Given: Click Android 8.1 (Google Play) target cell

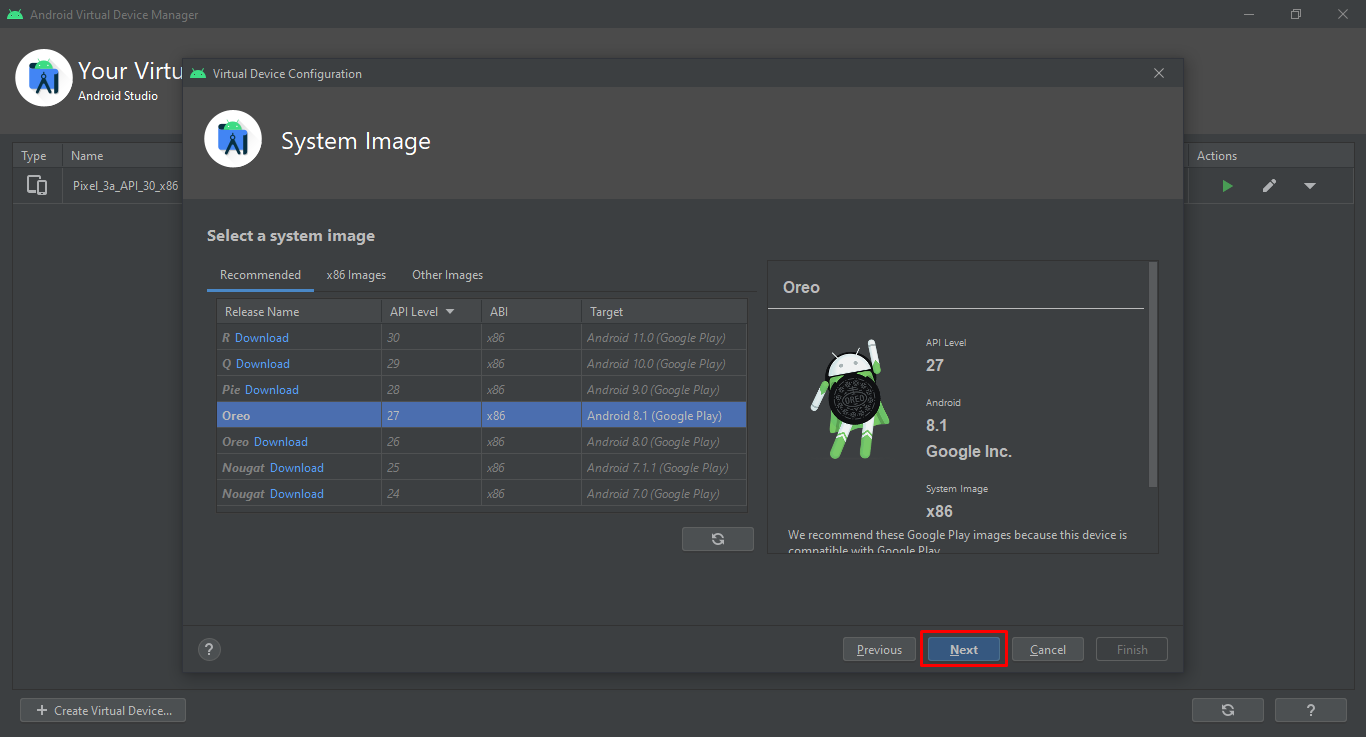Looking at the screenshot, I should tap(664, 416).
